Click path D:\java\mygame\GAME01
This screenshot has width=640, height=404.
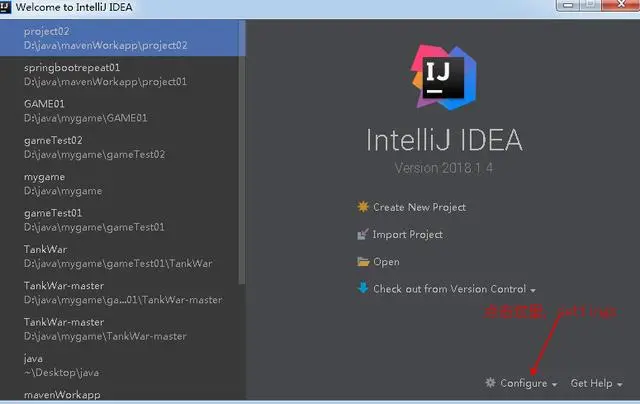click(85, 118)
